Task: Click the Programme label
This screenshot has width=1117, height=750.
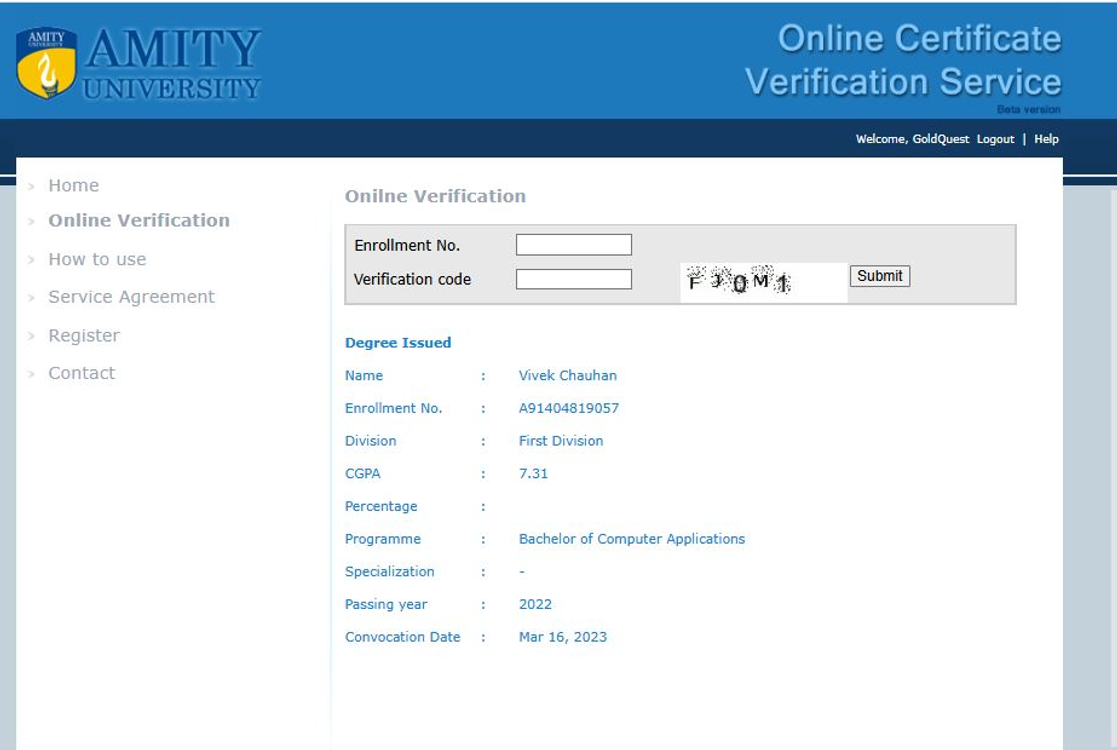Action: pyautogui.click(x=383, y=539)
